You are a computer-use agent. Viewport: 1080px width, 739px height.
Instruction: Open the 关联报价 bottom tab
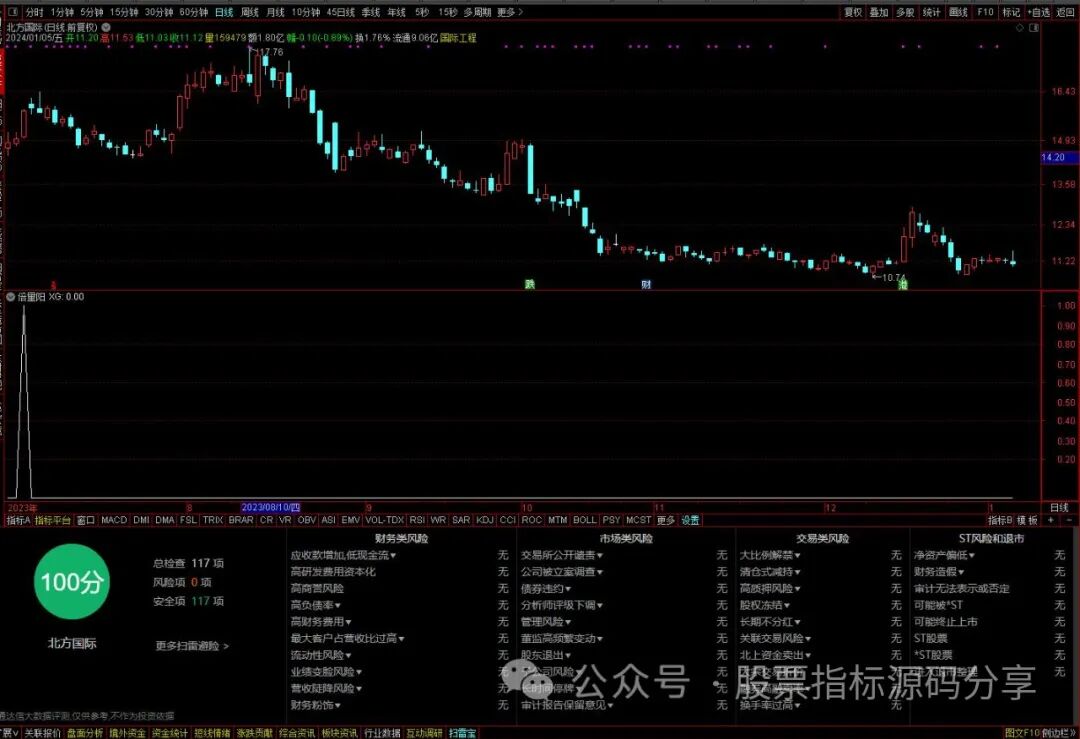(x=43, y=733)
